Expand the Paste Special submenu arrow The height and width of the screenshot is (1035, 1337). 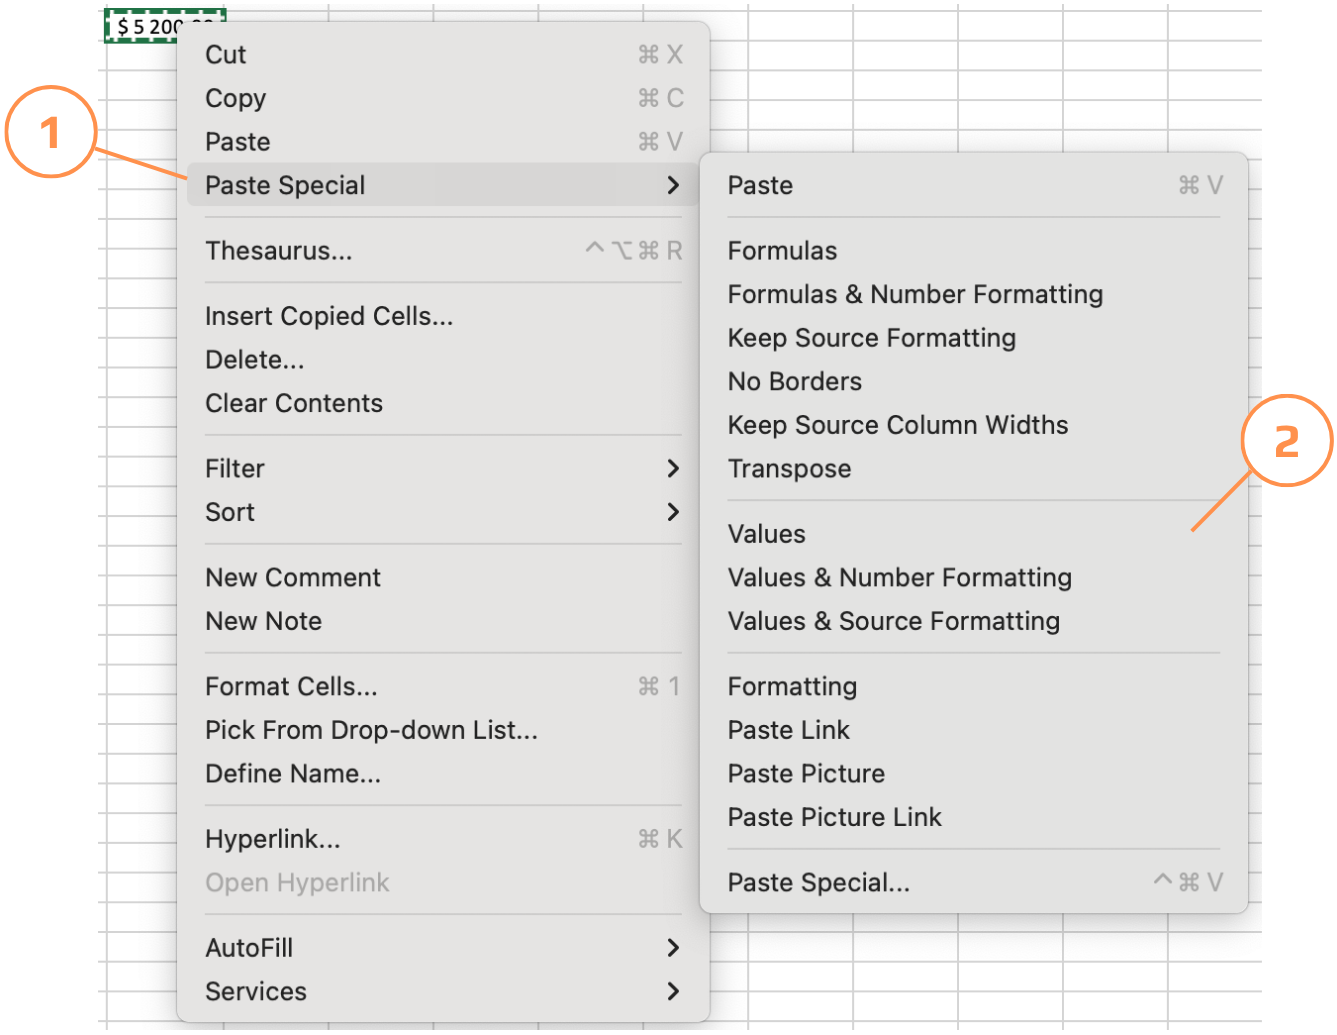(x=673, y=185)
